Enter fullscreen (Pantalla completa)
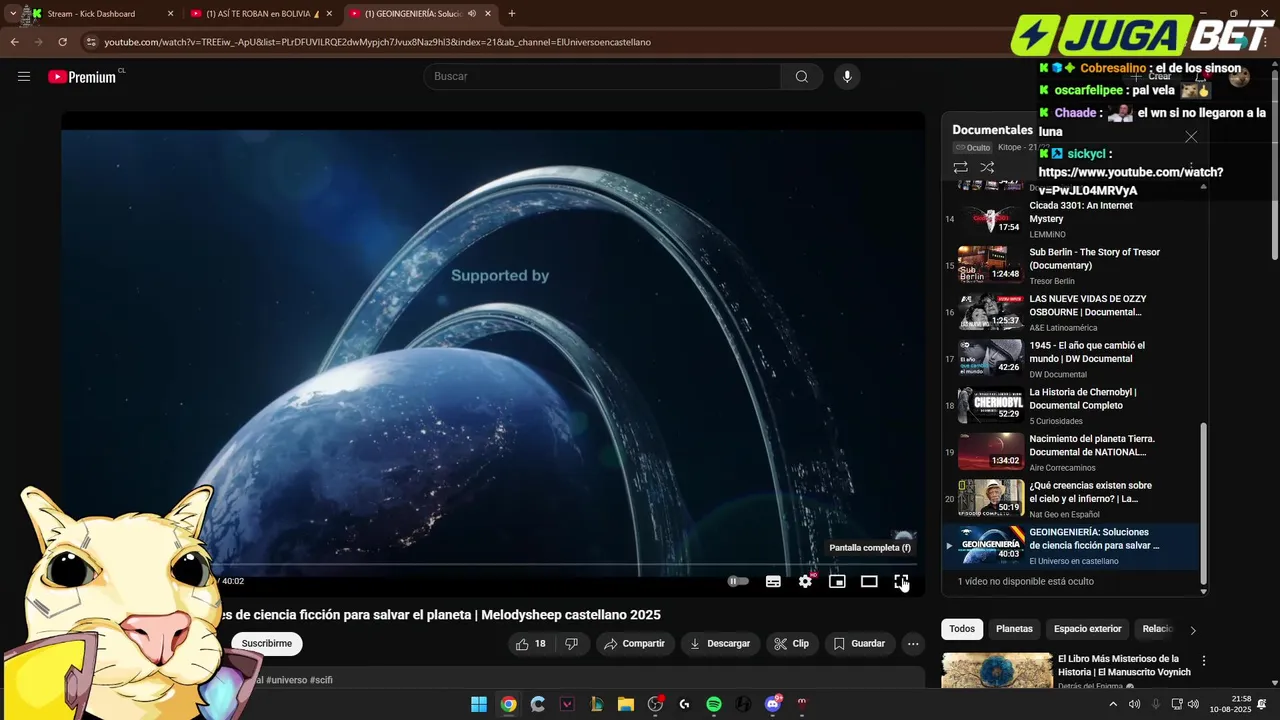1280x720 pixels. 901,581
